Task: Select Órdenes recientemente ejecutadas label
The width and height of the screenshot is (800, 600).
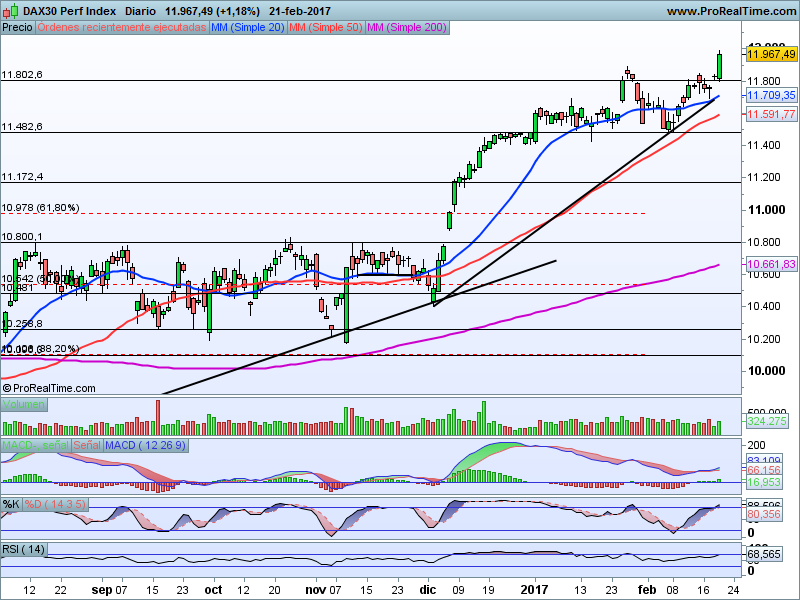Action: click(121, 28)
